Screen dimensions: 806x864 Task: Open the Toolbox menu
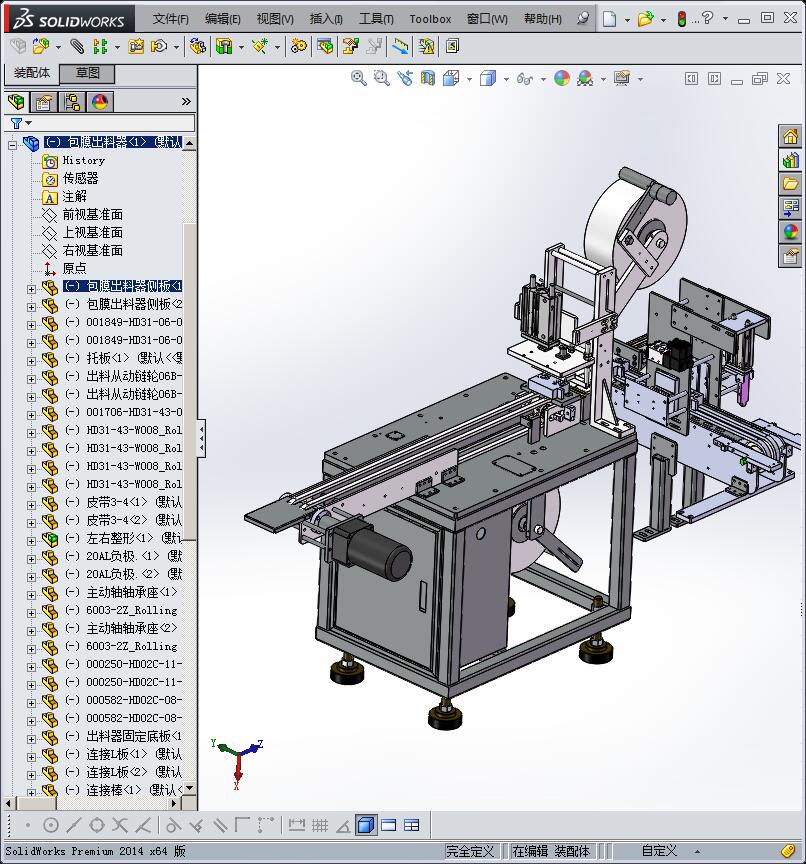pos(430,19)
